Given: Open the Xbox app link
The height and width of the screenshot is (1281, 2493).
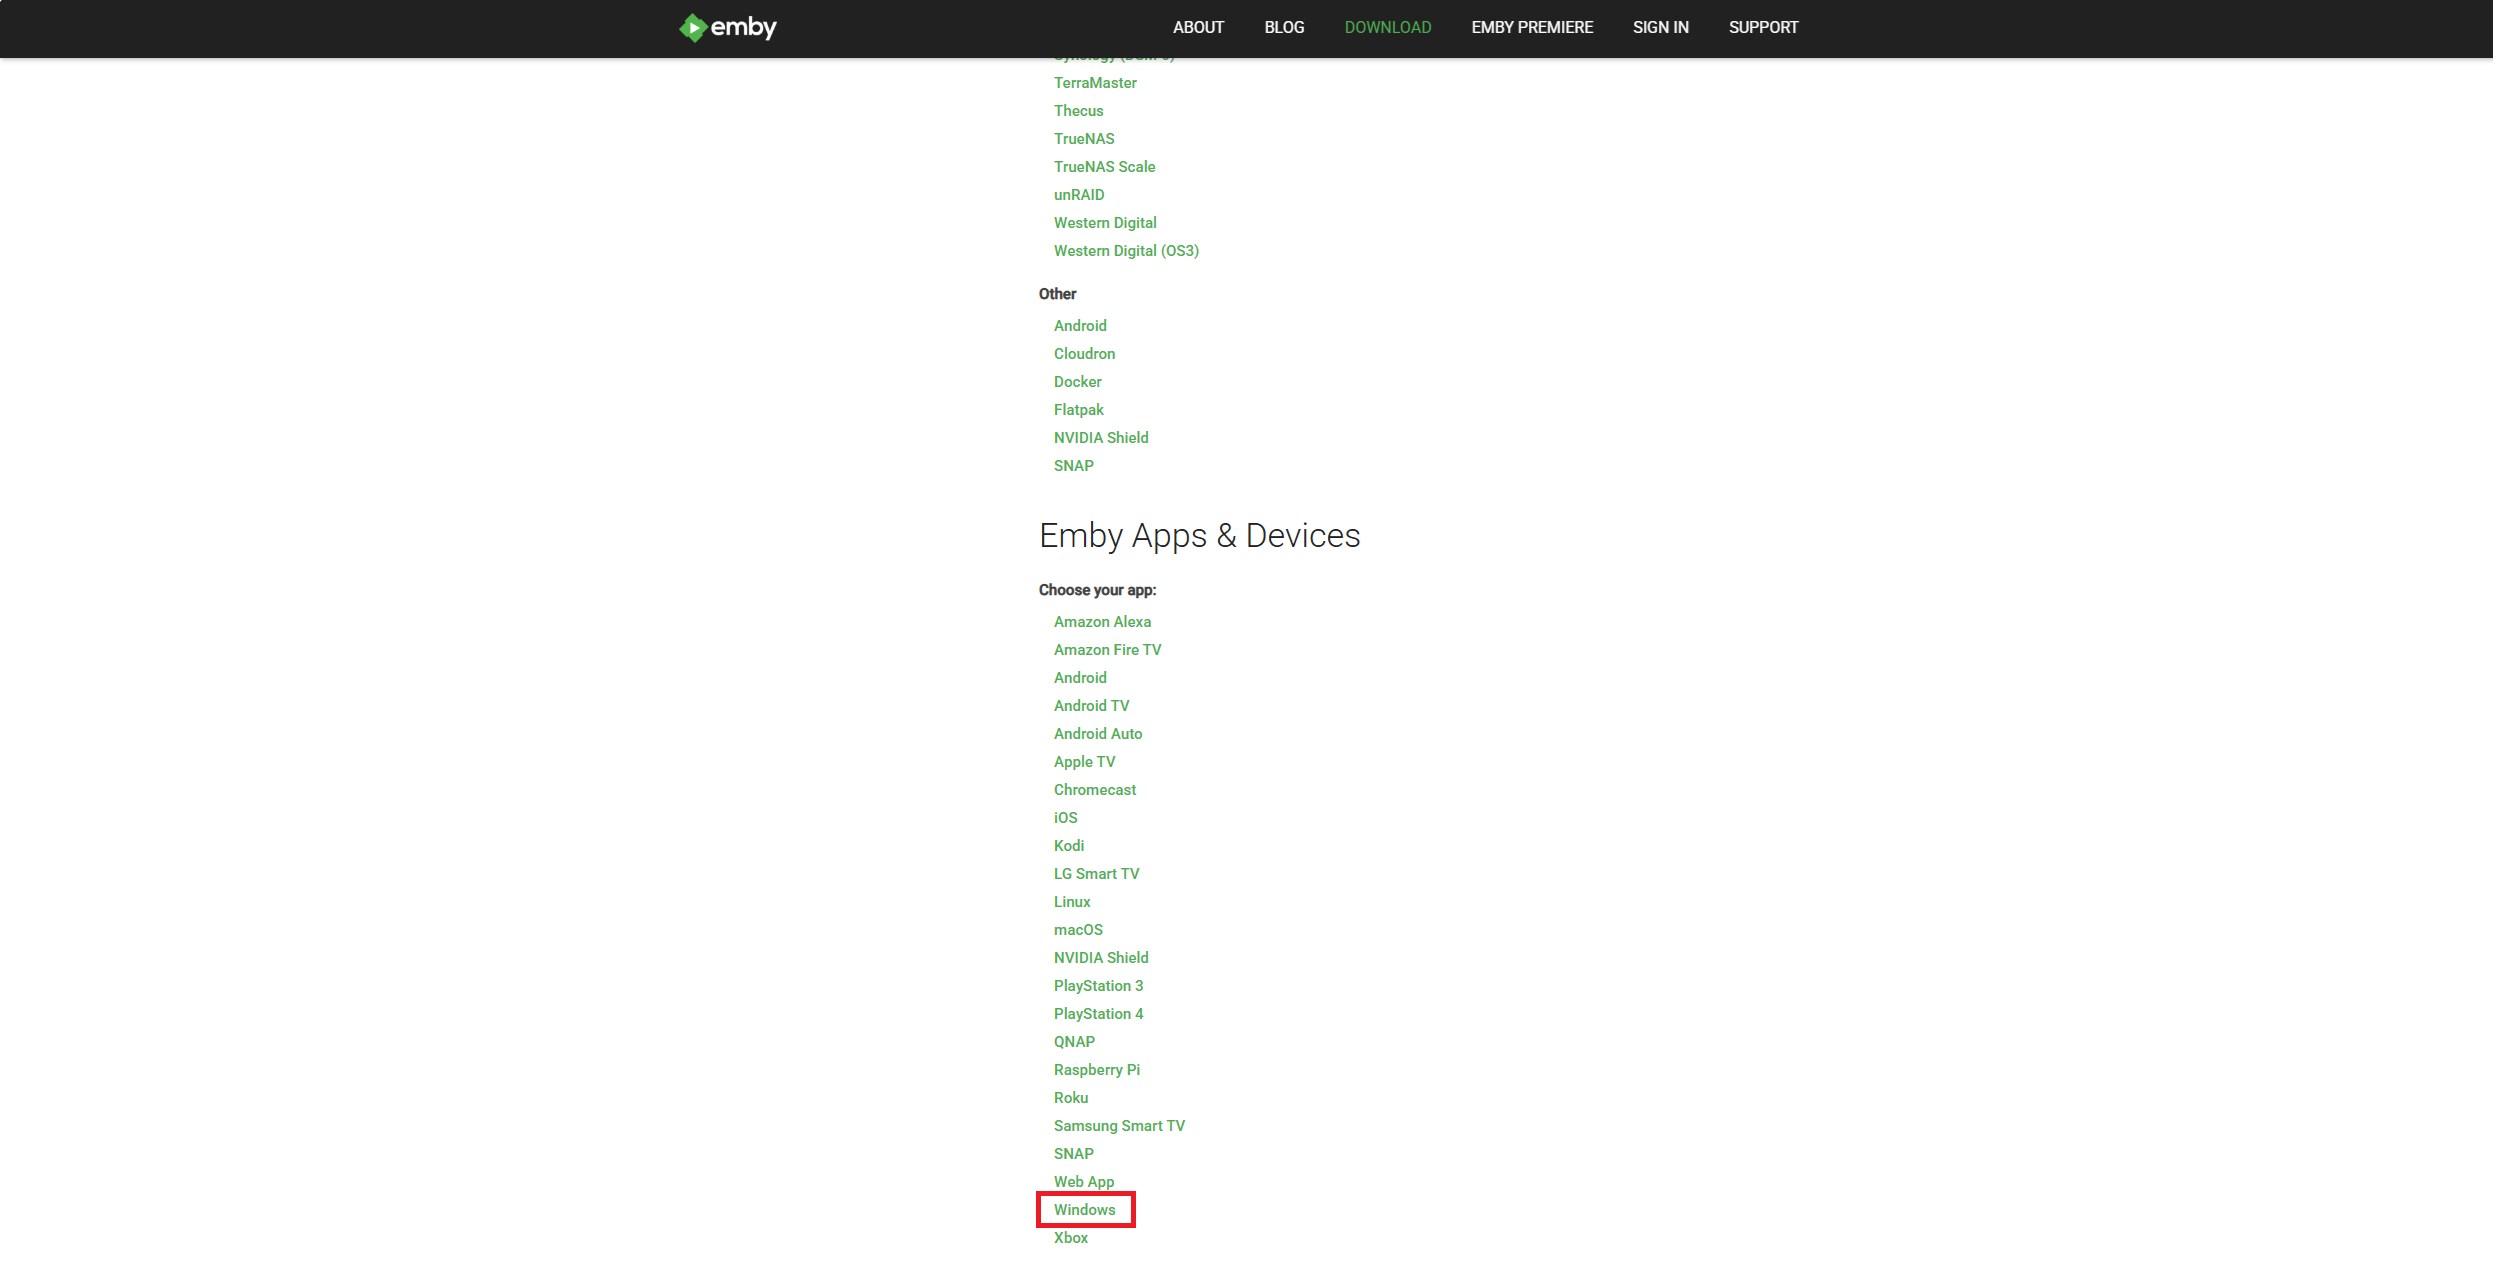Looking at the screenshot, I should click(x=1070, y=1238).
